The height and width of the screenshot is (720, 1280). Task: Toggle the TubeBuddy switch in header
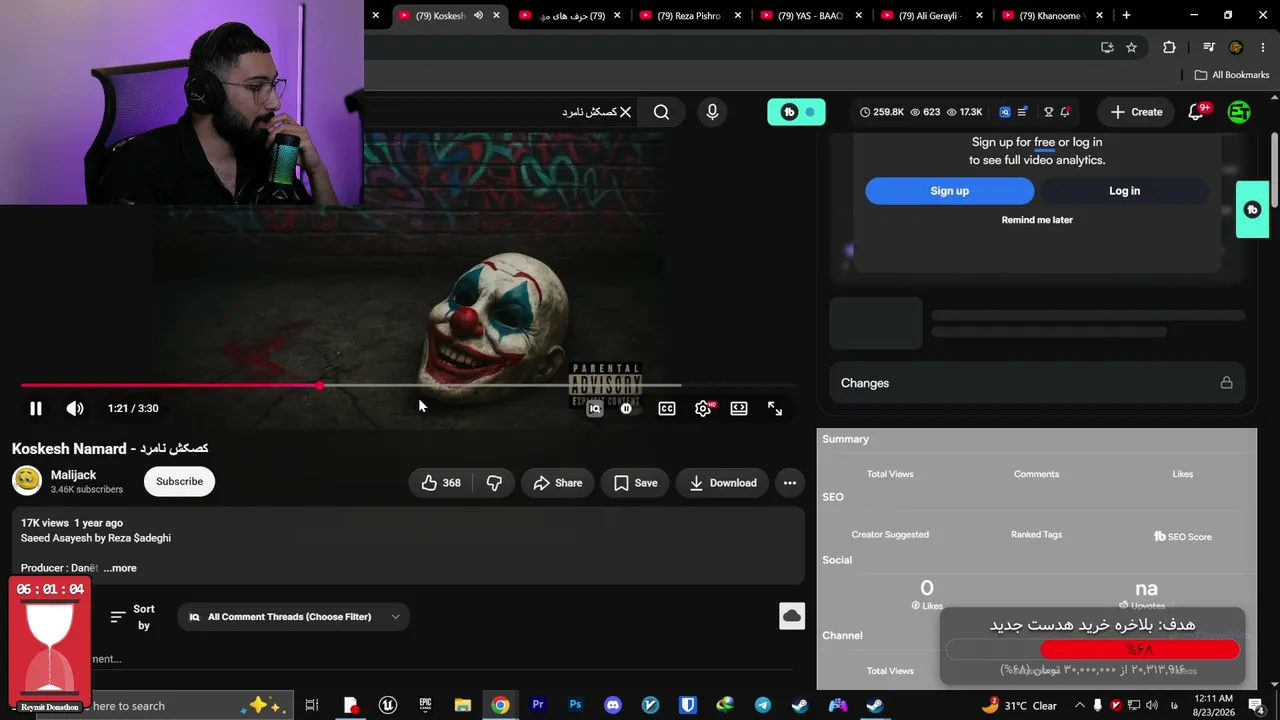(796, 112)
